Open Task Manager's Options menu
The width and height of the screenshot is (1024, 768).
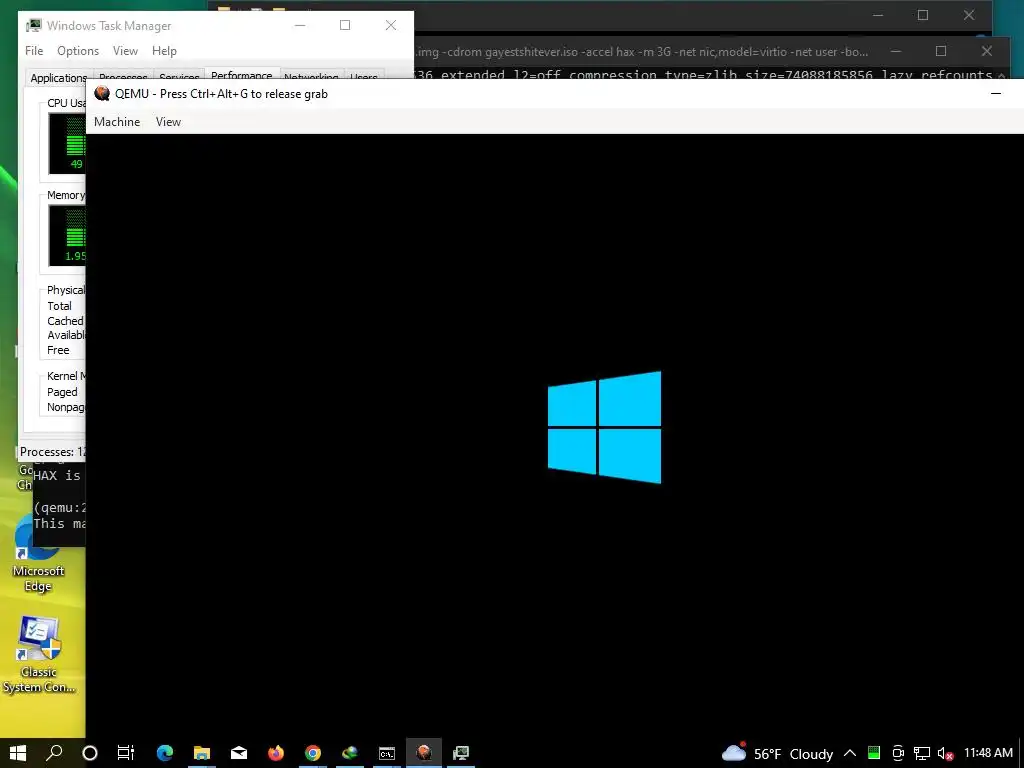coord(78,50)
